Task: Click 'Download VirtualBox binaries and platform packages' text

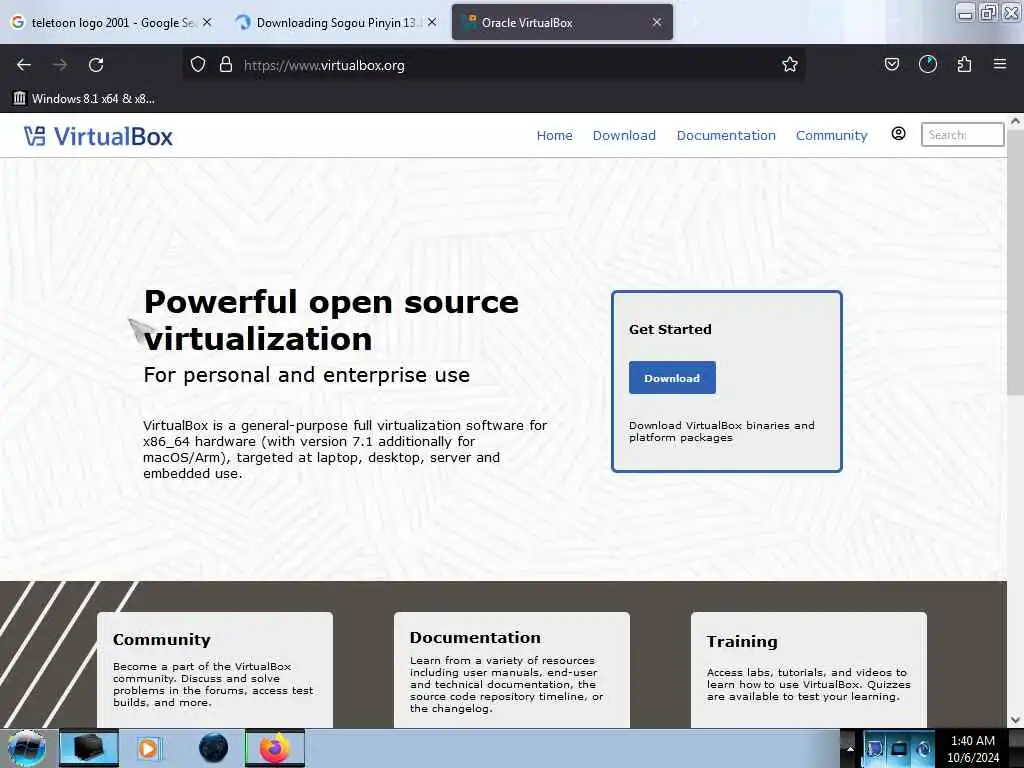Action: pos(722,431)
